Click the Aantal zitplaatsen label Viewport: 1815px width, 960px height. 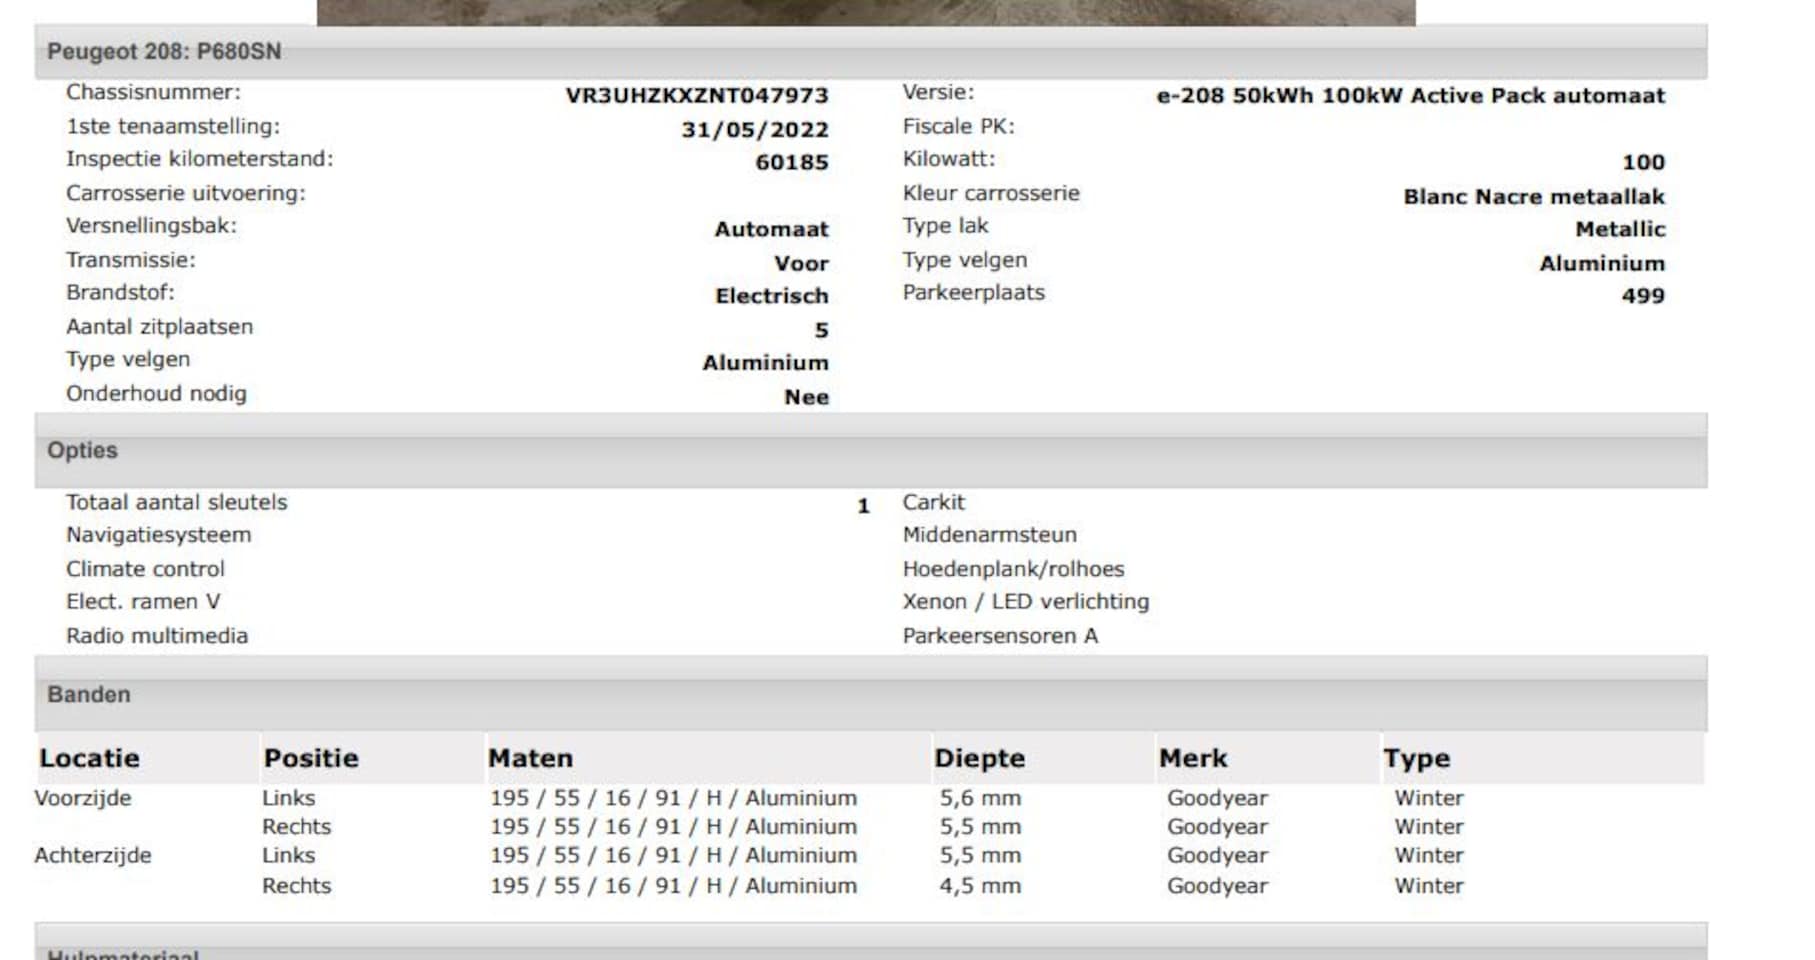pyautogui.click(x=159, y=327)
